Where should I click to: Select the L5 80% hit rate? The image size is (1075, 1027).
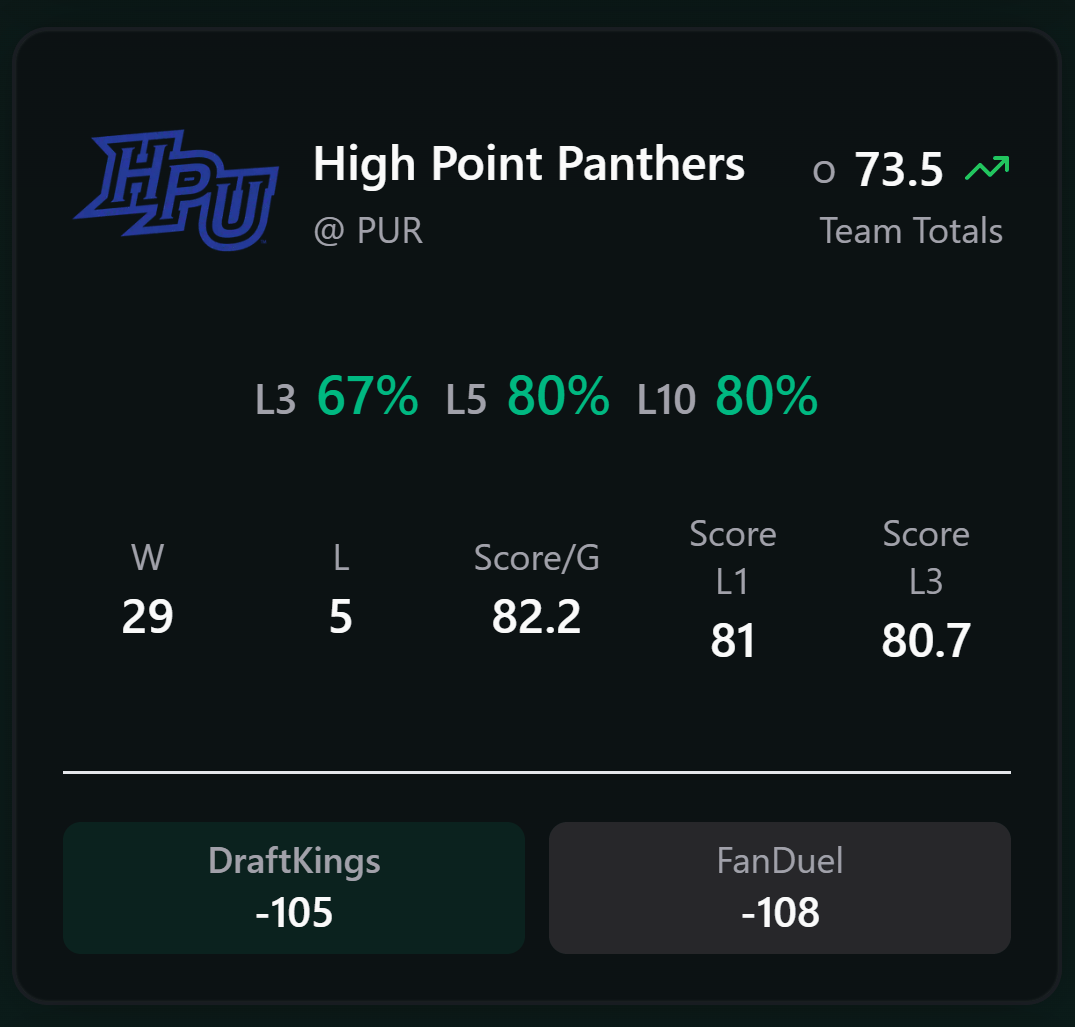(x=527, y=396)
